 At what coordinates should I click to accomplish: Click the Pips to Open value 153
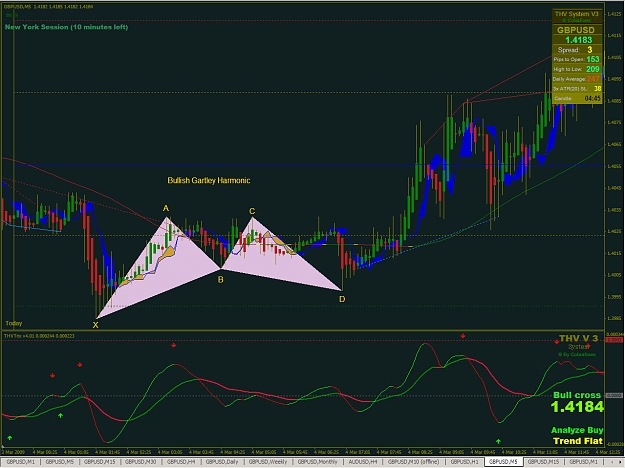(x=593, y=59)
